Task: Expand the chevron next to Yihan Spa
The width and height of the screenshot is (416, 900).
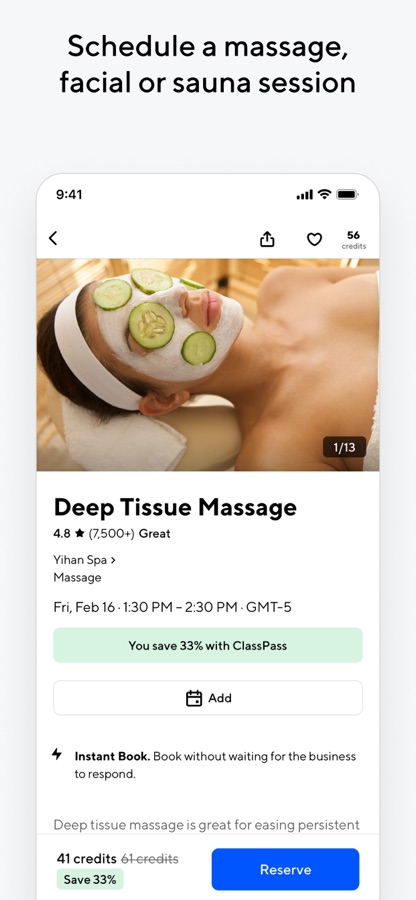Action: coord(112,560)
